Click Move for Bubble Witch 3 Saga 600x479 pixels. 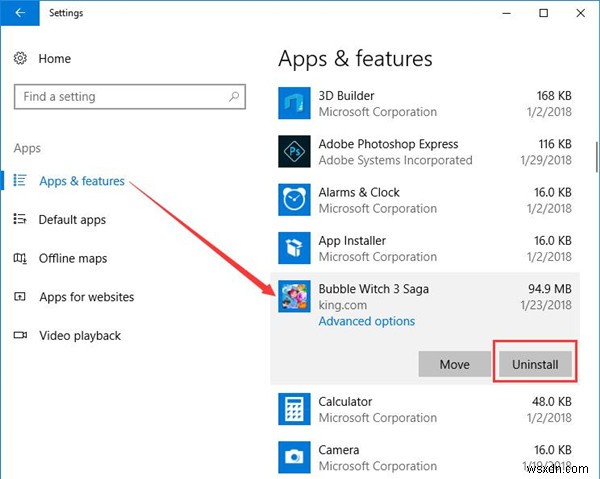coord(455,364)
